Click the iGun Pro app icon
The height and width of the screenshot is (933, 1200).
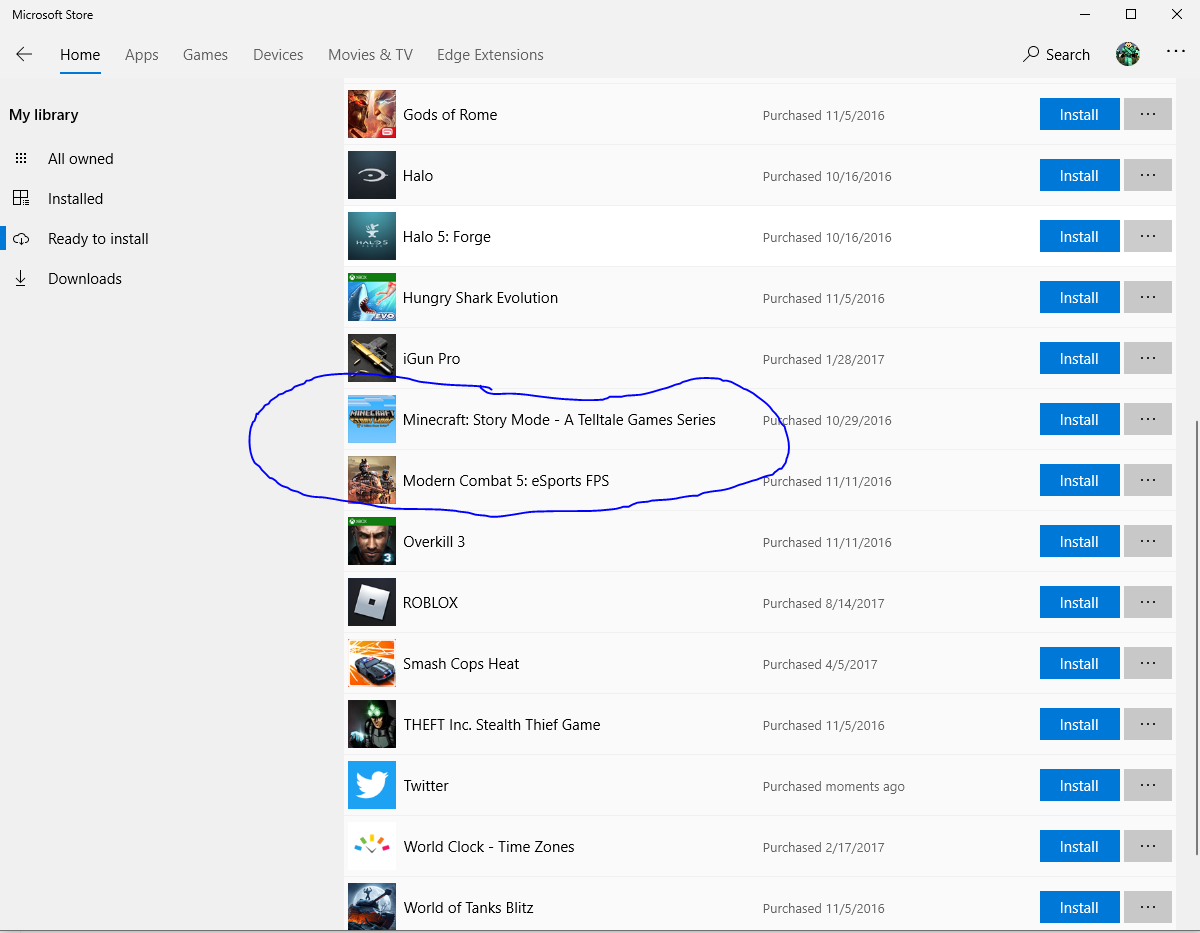372,358
